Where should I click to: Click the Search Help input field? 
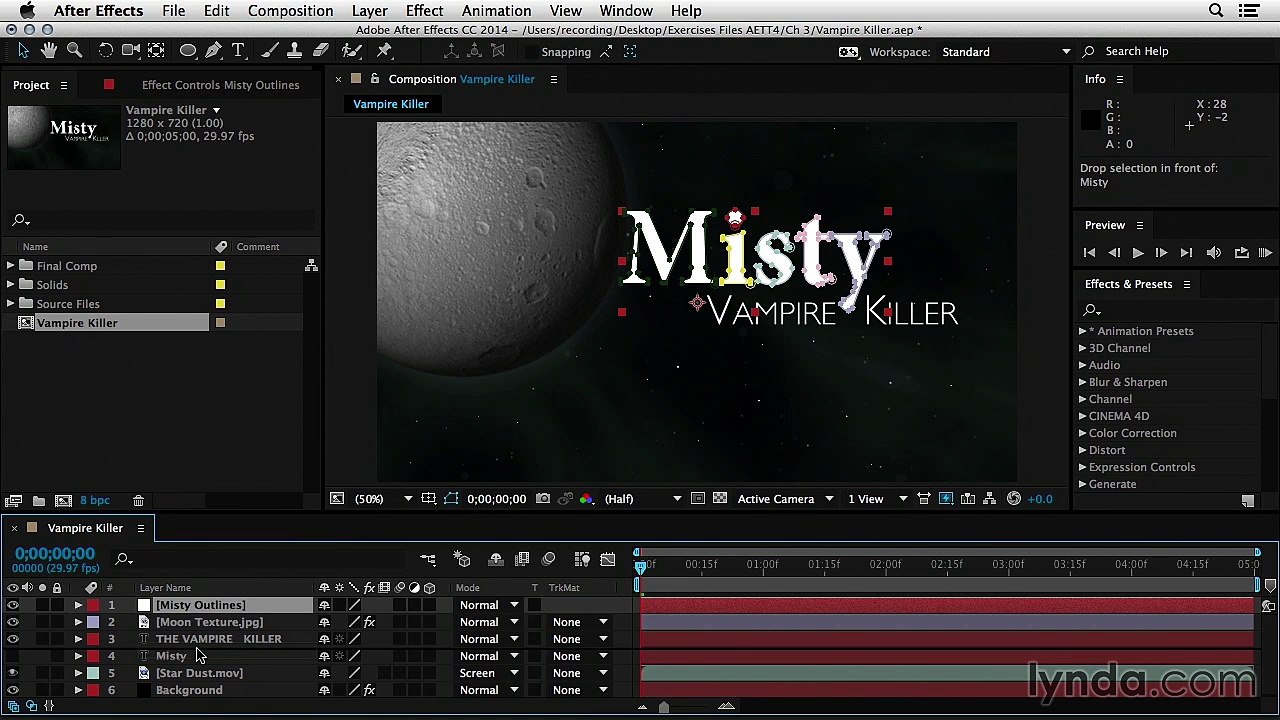point(1180,52)
